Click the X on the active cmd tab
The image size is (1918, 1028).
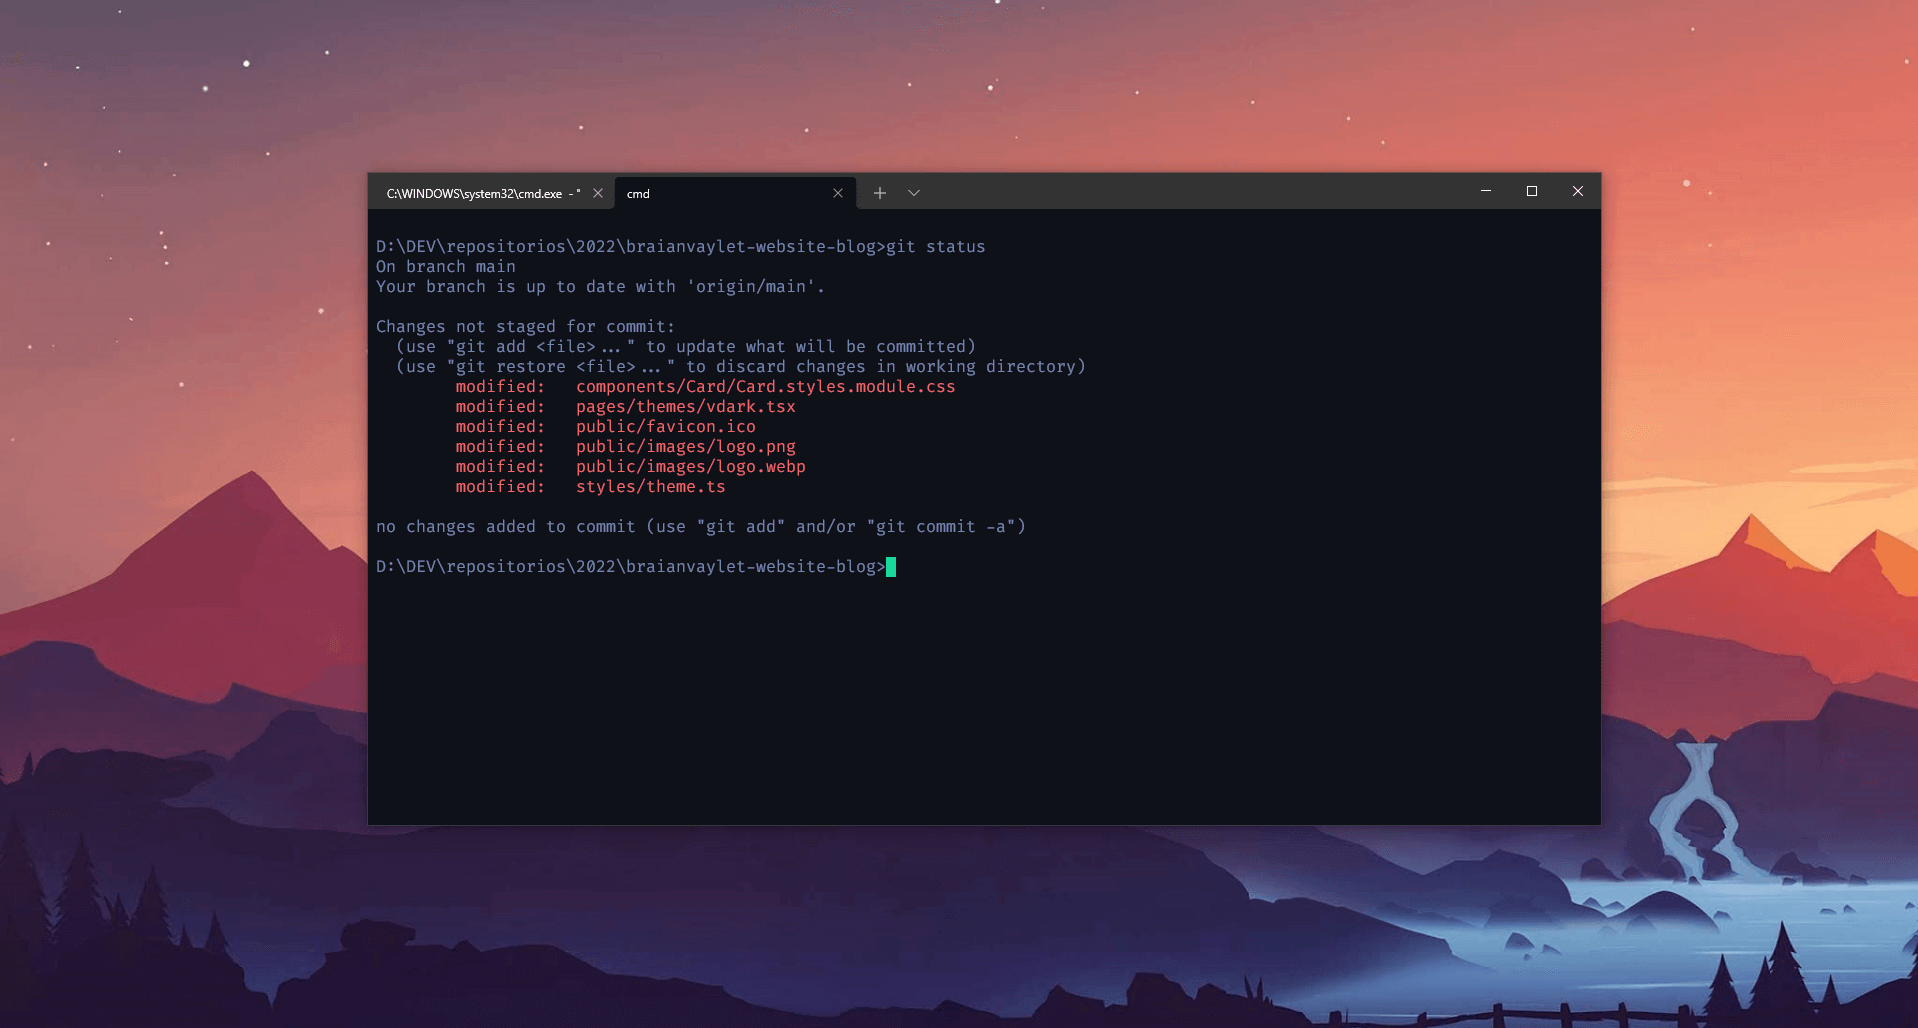pos(838,193)
